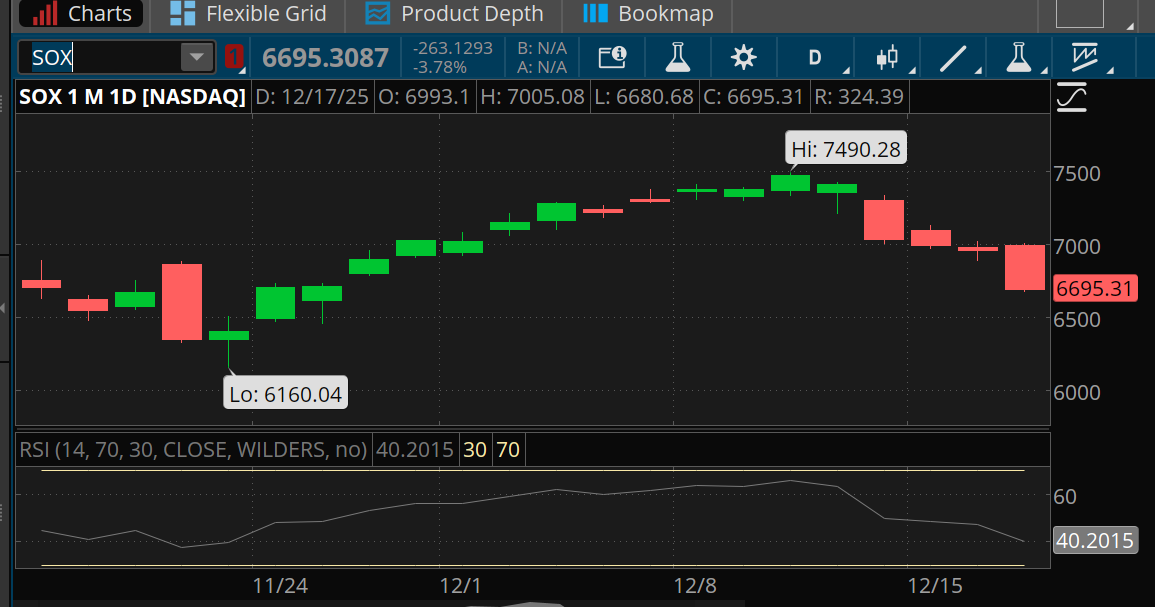The height and width of the screenshot is (607, 1155).
Task: Click the Lo: 6160.04 price bubble
Action: coord(285,394)
